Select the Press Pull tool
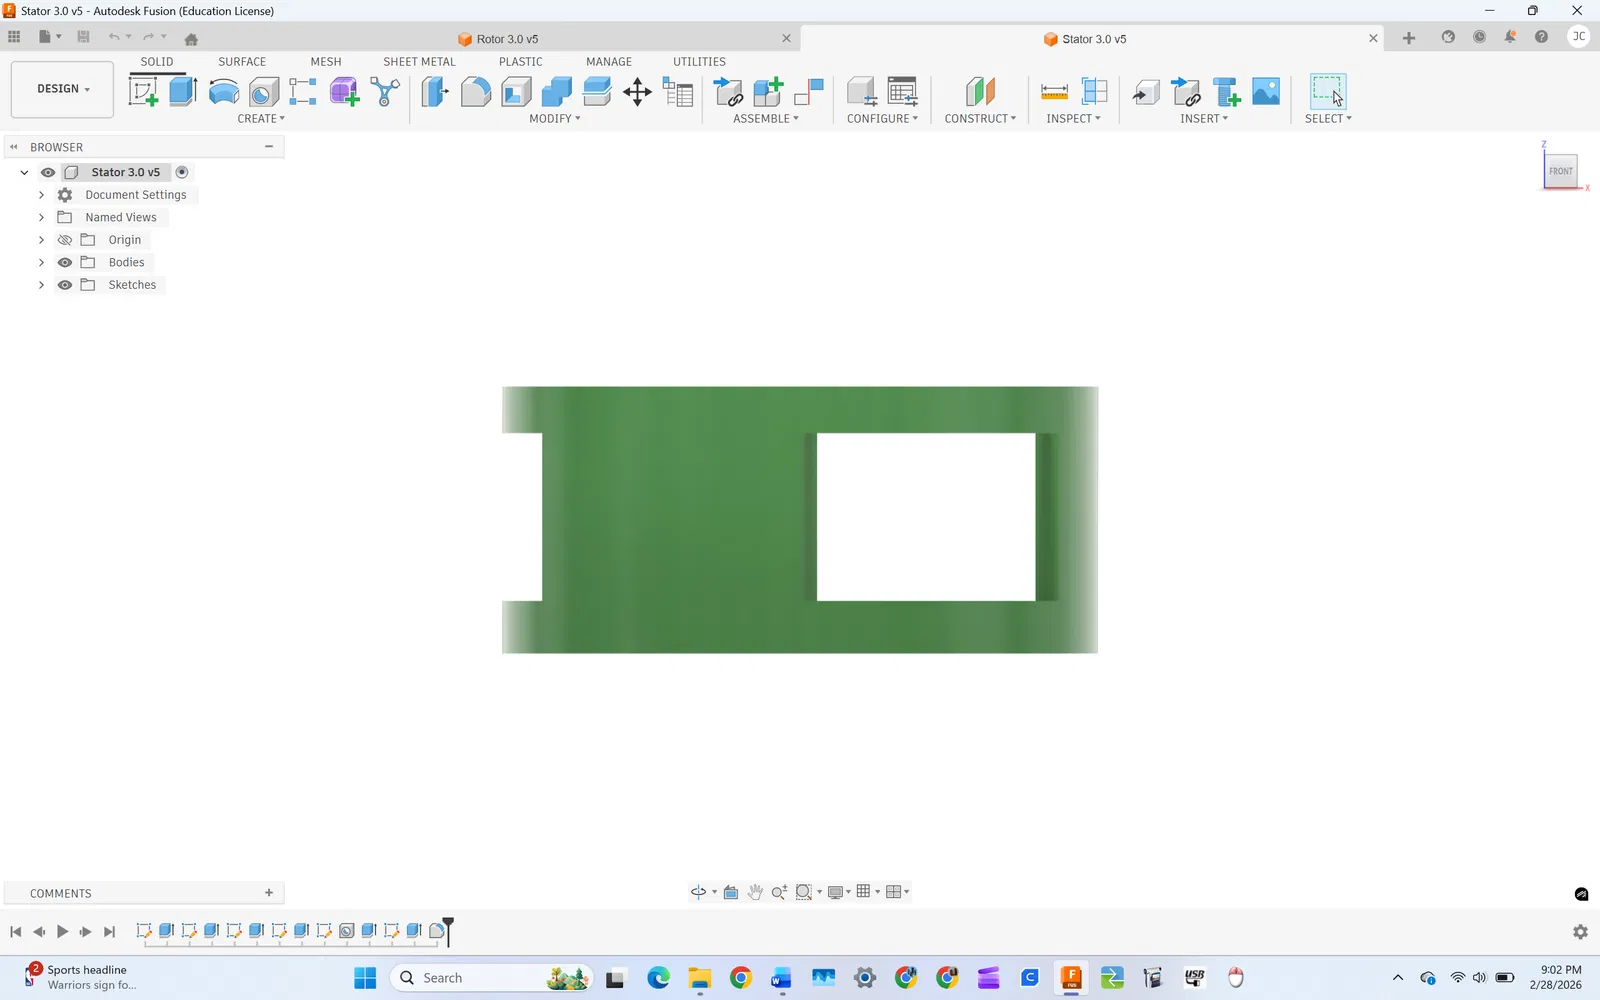Screen dimensions: 1600x1000 pos(435,92)
